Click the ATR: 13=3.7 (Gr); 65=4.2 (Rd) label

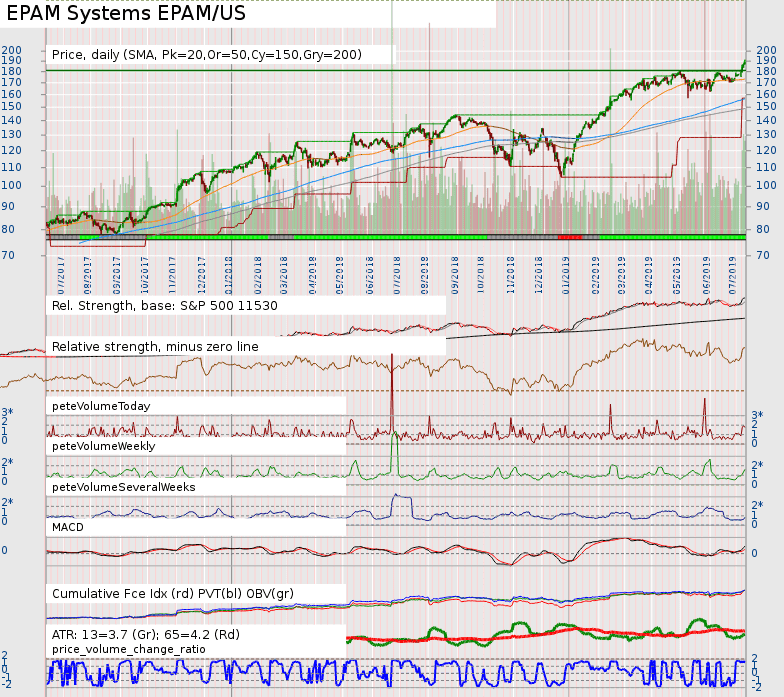point(146,634)
